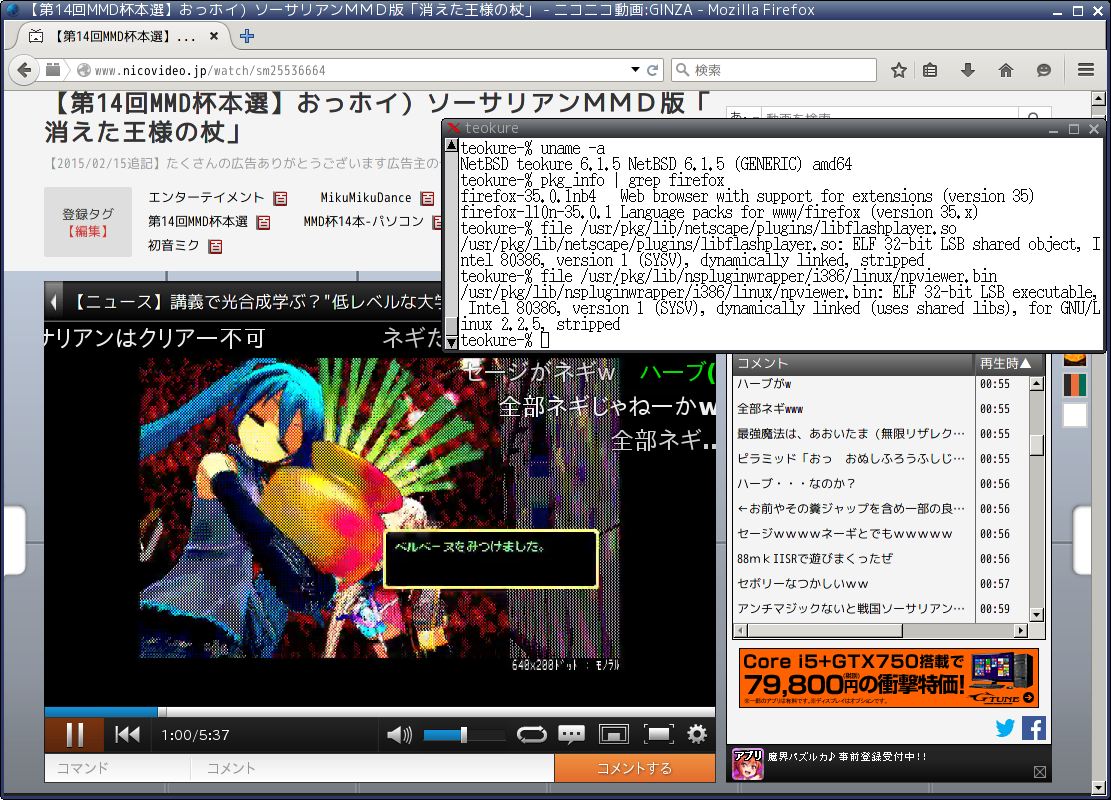Click the teokure terminal title bar
The height and width of the screenshot is (800, 1111).
751,128
